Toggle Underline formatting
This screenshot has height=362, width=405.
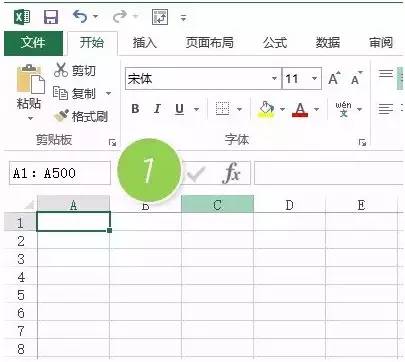point(179,109)
